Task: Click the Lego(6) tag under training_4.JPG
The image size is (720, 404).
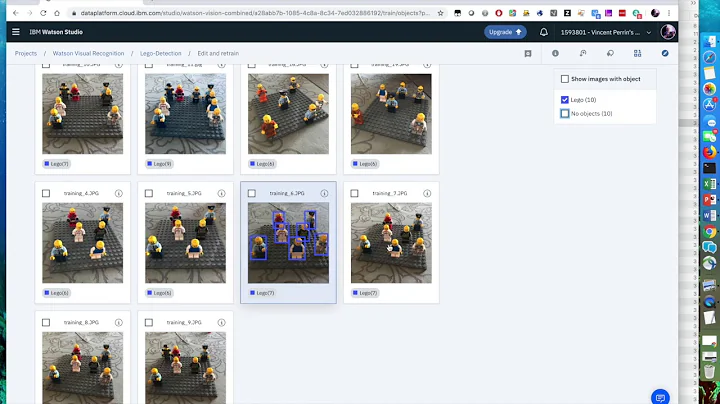Action: (x=56, y=292)
